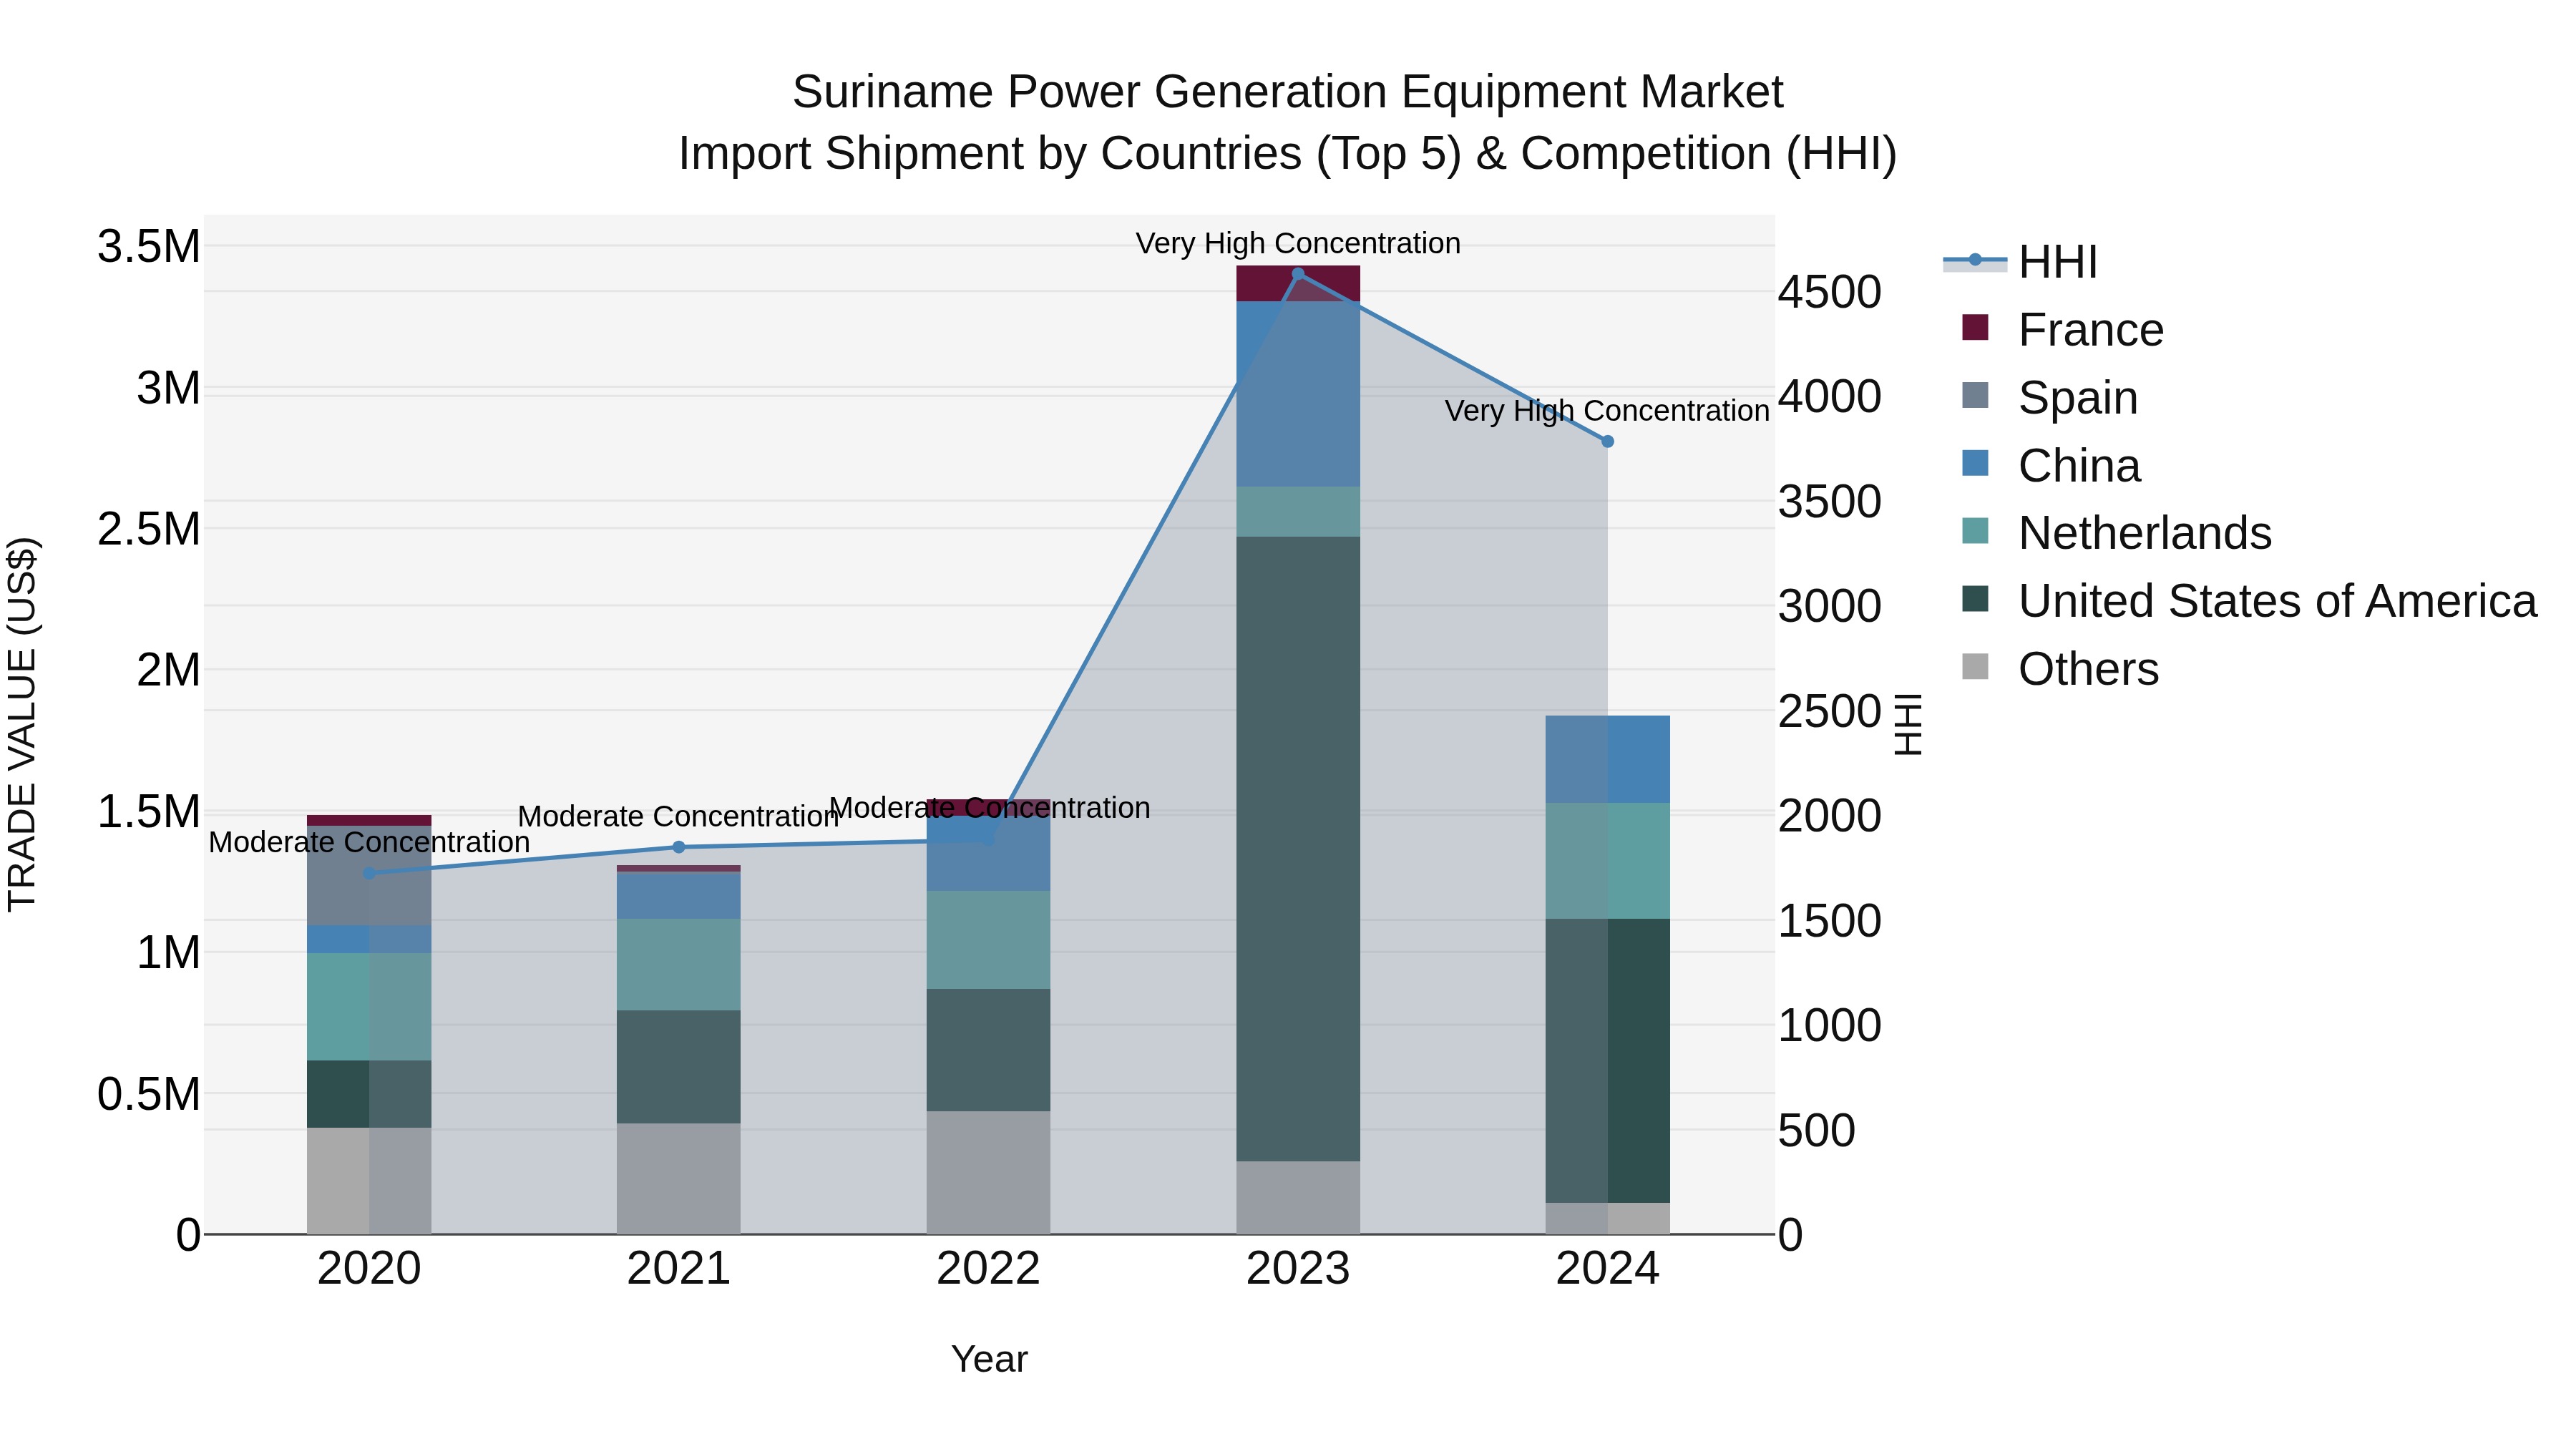
Task: Click the 2023 Others bar segment
Action: tap(1298, 1197)
